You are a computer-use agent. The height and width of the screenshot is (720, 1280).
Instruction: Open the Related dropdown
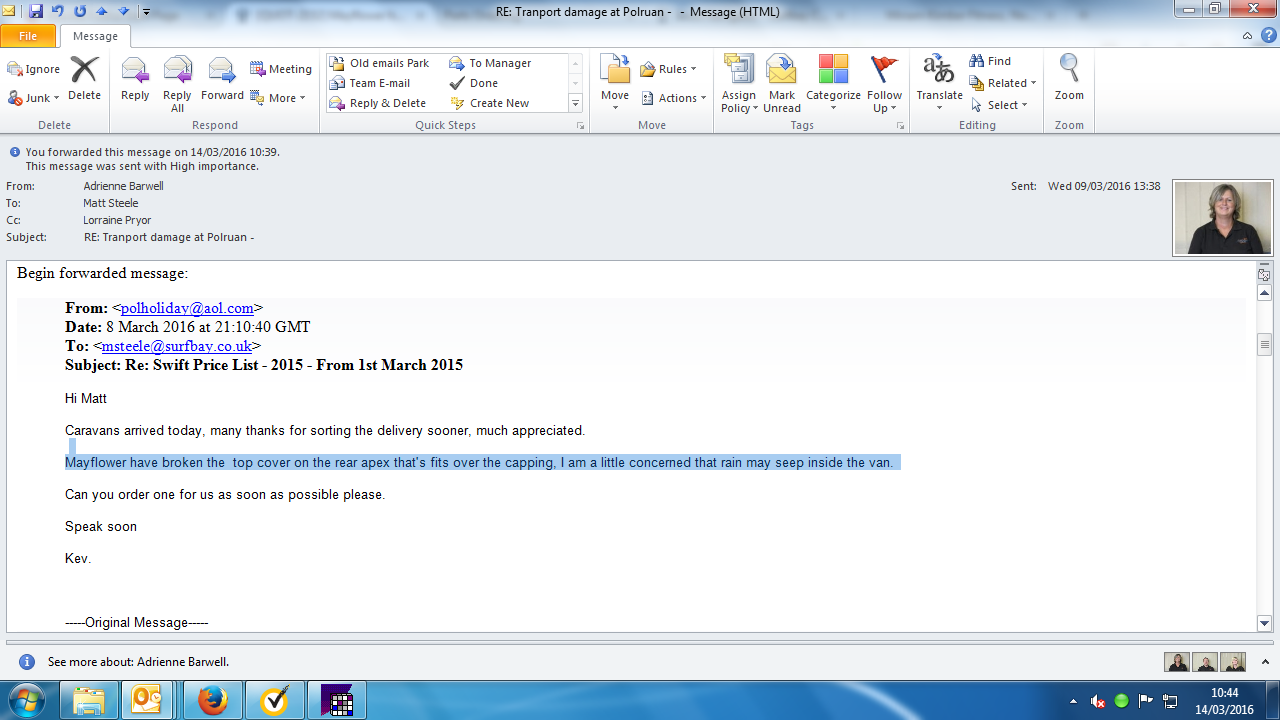[1003, 83]
